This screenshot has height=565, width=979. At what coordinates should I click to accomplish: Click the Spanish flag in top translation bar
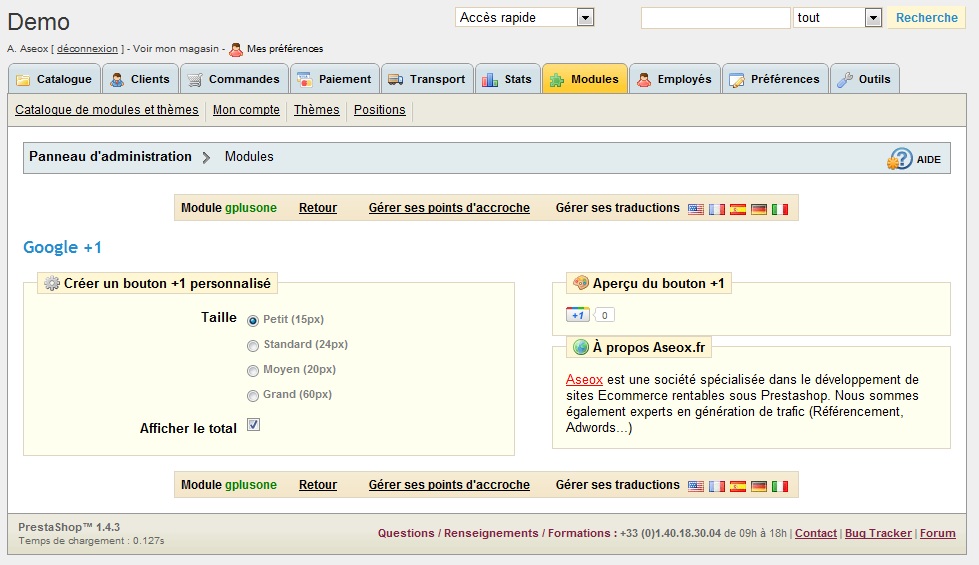(x=738, y=209)
